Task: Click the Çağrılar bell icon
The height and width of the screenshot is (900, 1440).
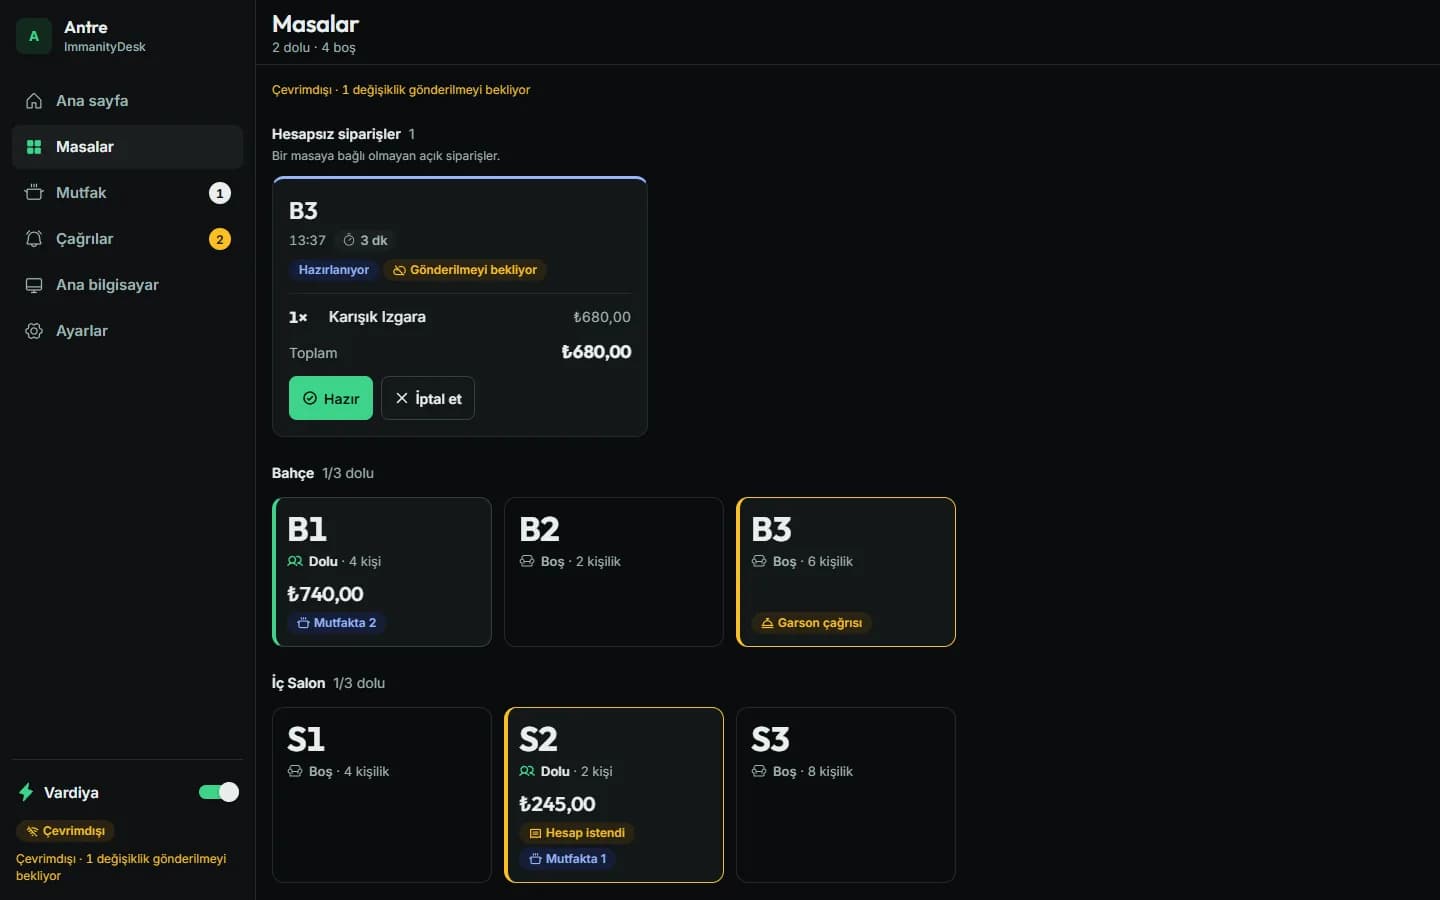Action: [x=34, y=239]
